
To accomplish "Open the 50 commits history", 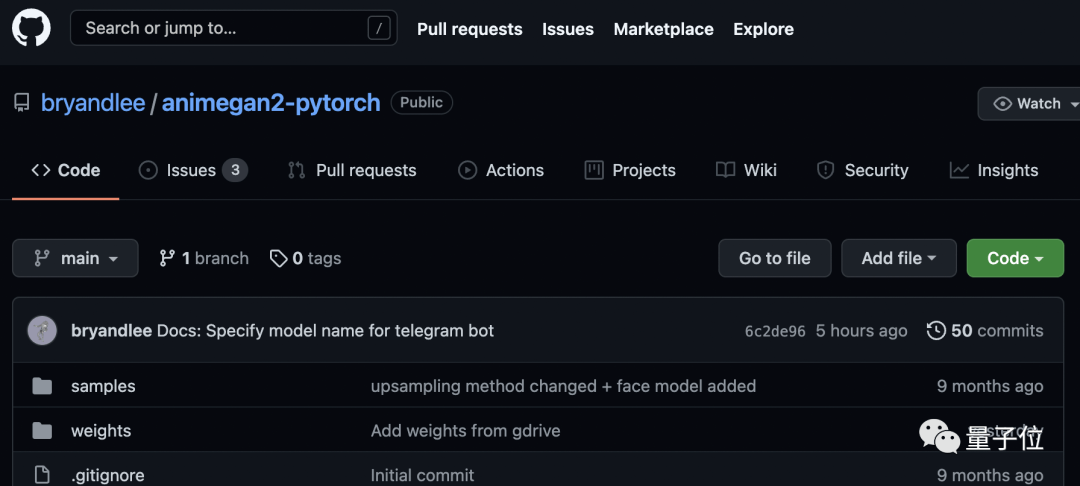I will 984,331.
